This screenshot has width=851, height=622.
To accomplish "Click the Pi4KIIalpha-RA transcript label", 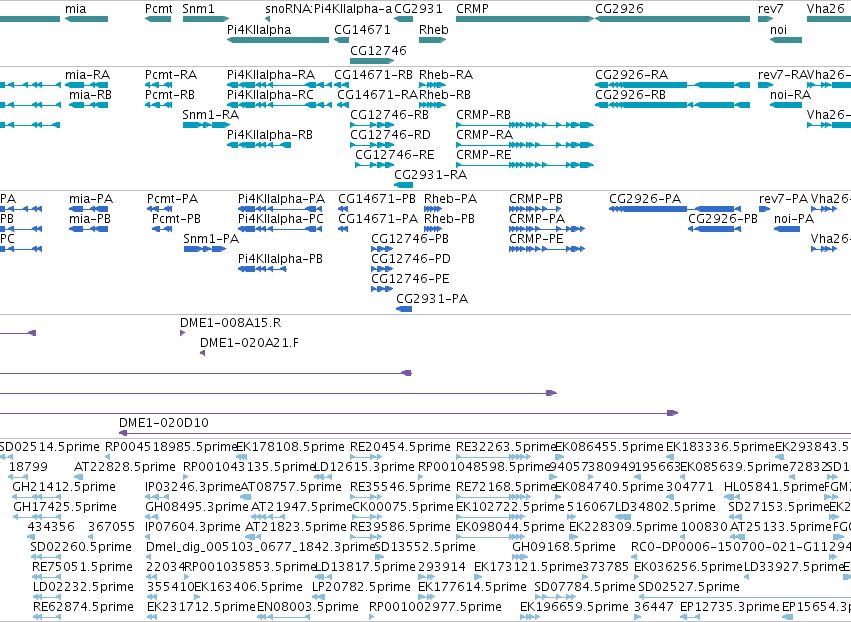I will (x=271, y=74).
